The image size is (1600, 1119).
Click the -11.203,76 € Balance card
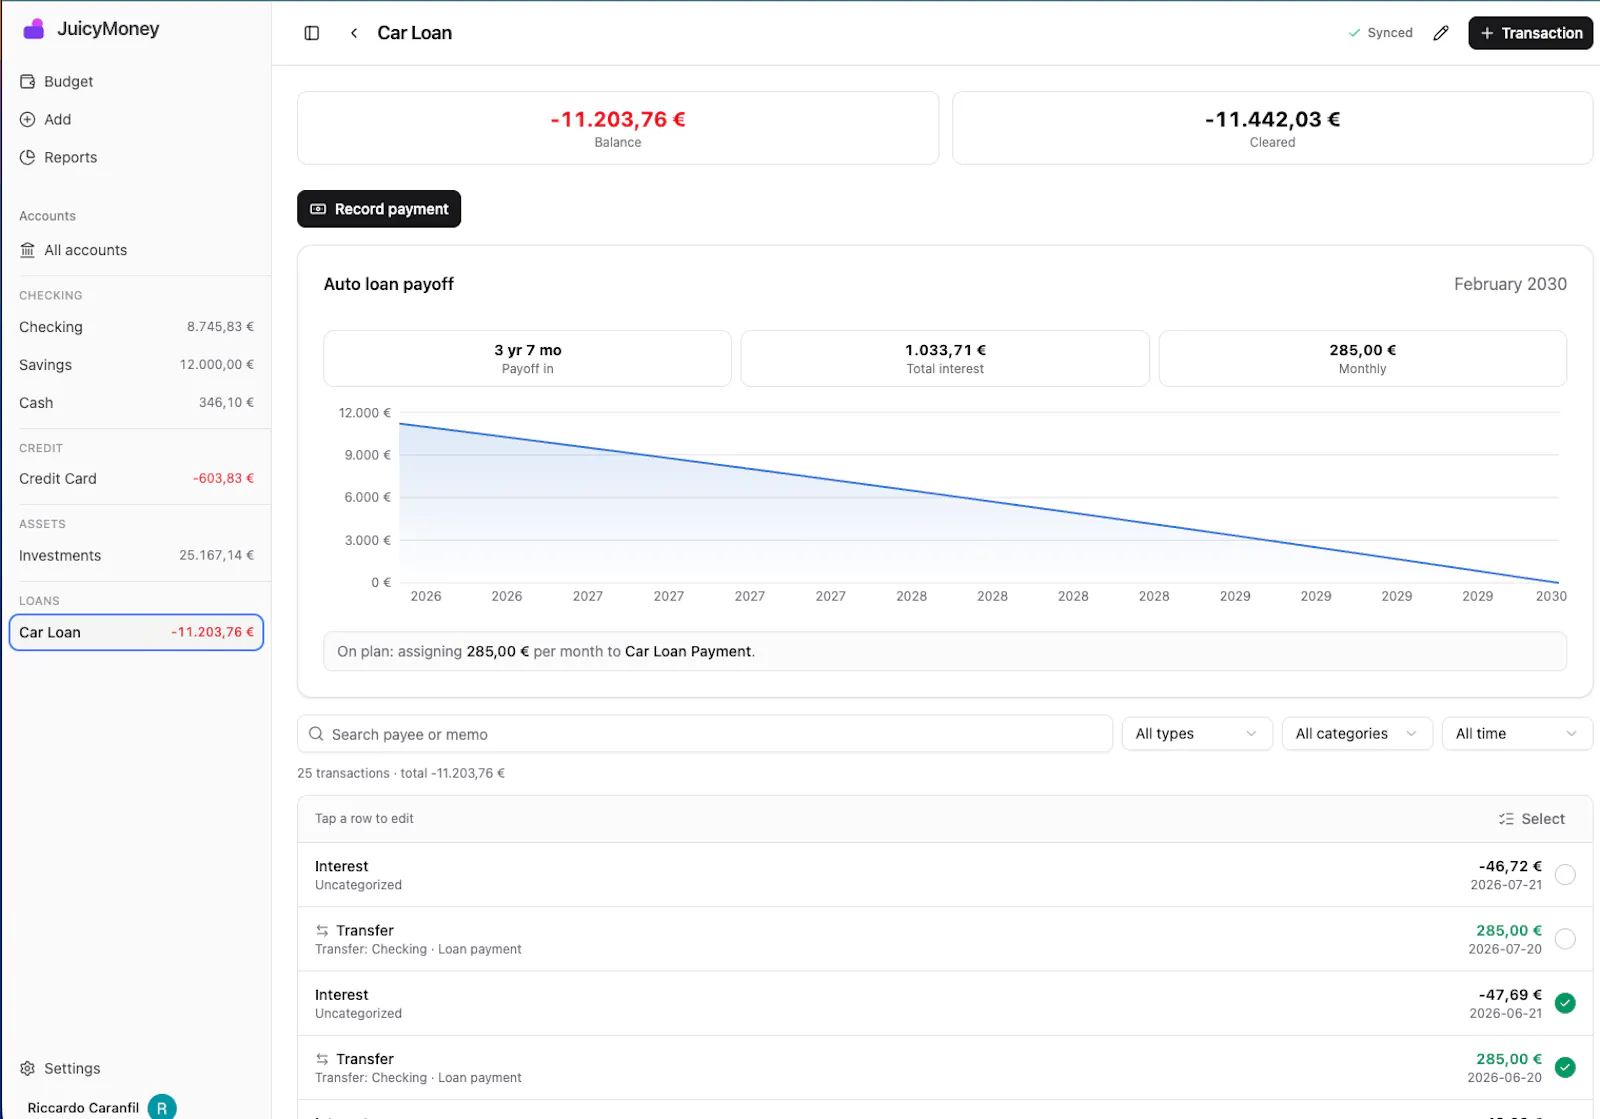coord(618,128)
